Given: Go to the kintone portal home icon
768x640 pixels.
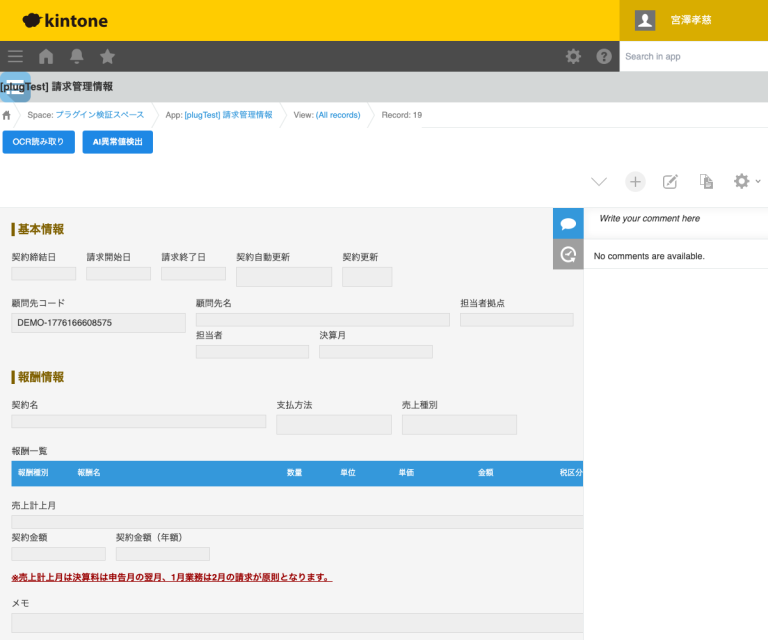Looking at the screenshot, I should tap(46, 56).
